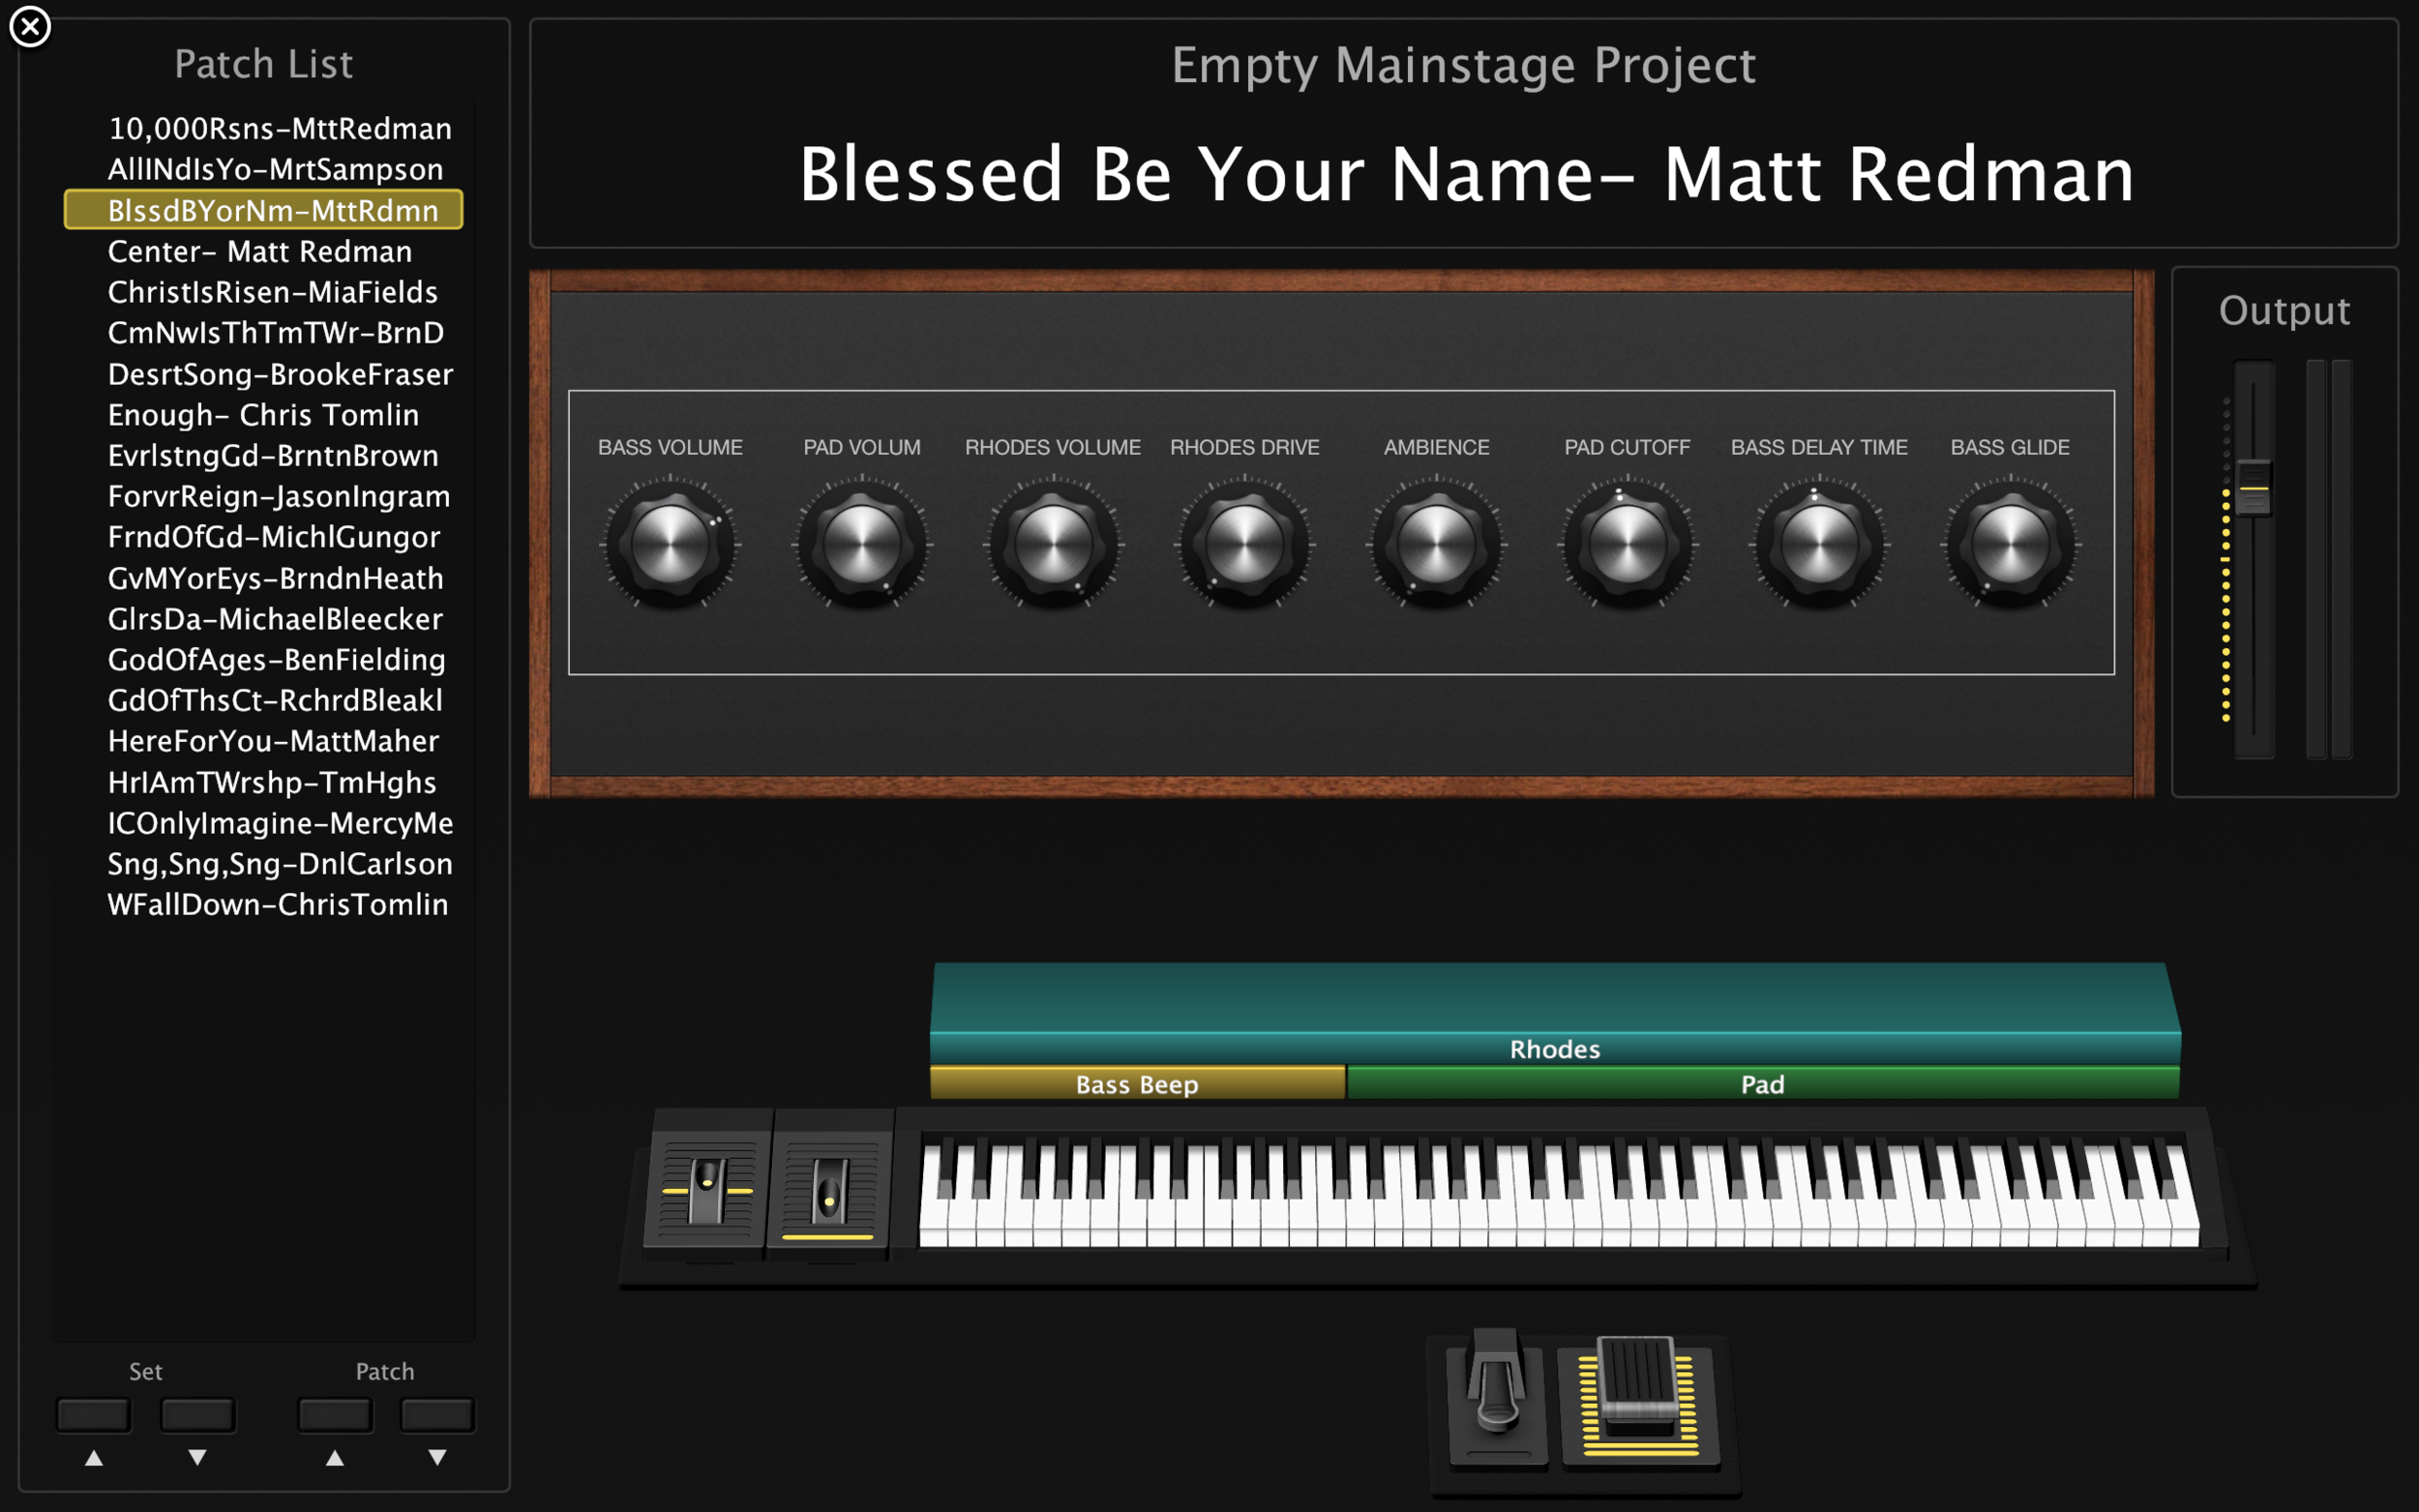The width and height of the screenshot is (2419, 1512).
Task: Select patch WFallDown-ChrisTomlin
Action: pyautogui.click(x=264, y=905)
